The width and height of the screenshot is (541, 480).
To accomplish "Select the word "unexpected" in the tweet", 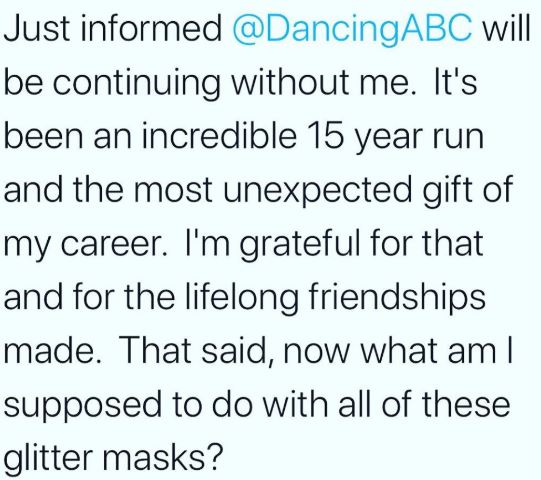I will [317, 190].
